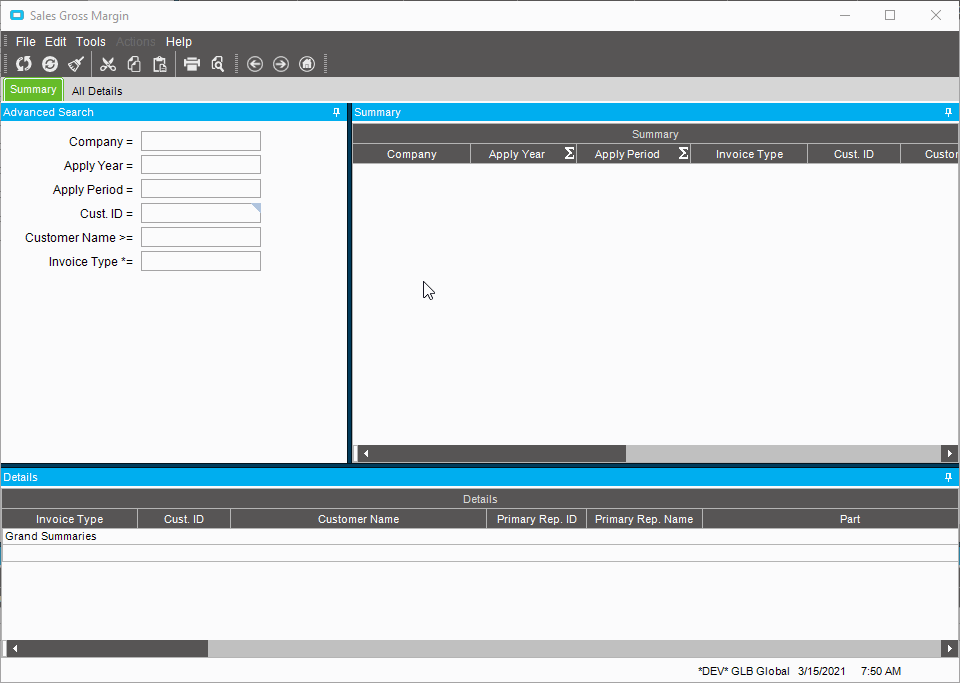Click the Primary Rep. ID column header
Screen dimensions: 960x683
[537, 519]
